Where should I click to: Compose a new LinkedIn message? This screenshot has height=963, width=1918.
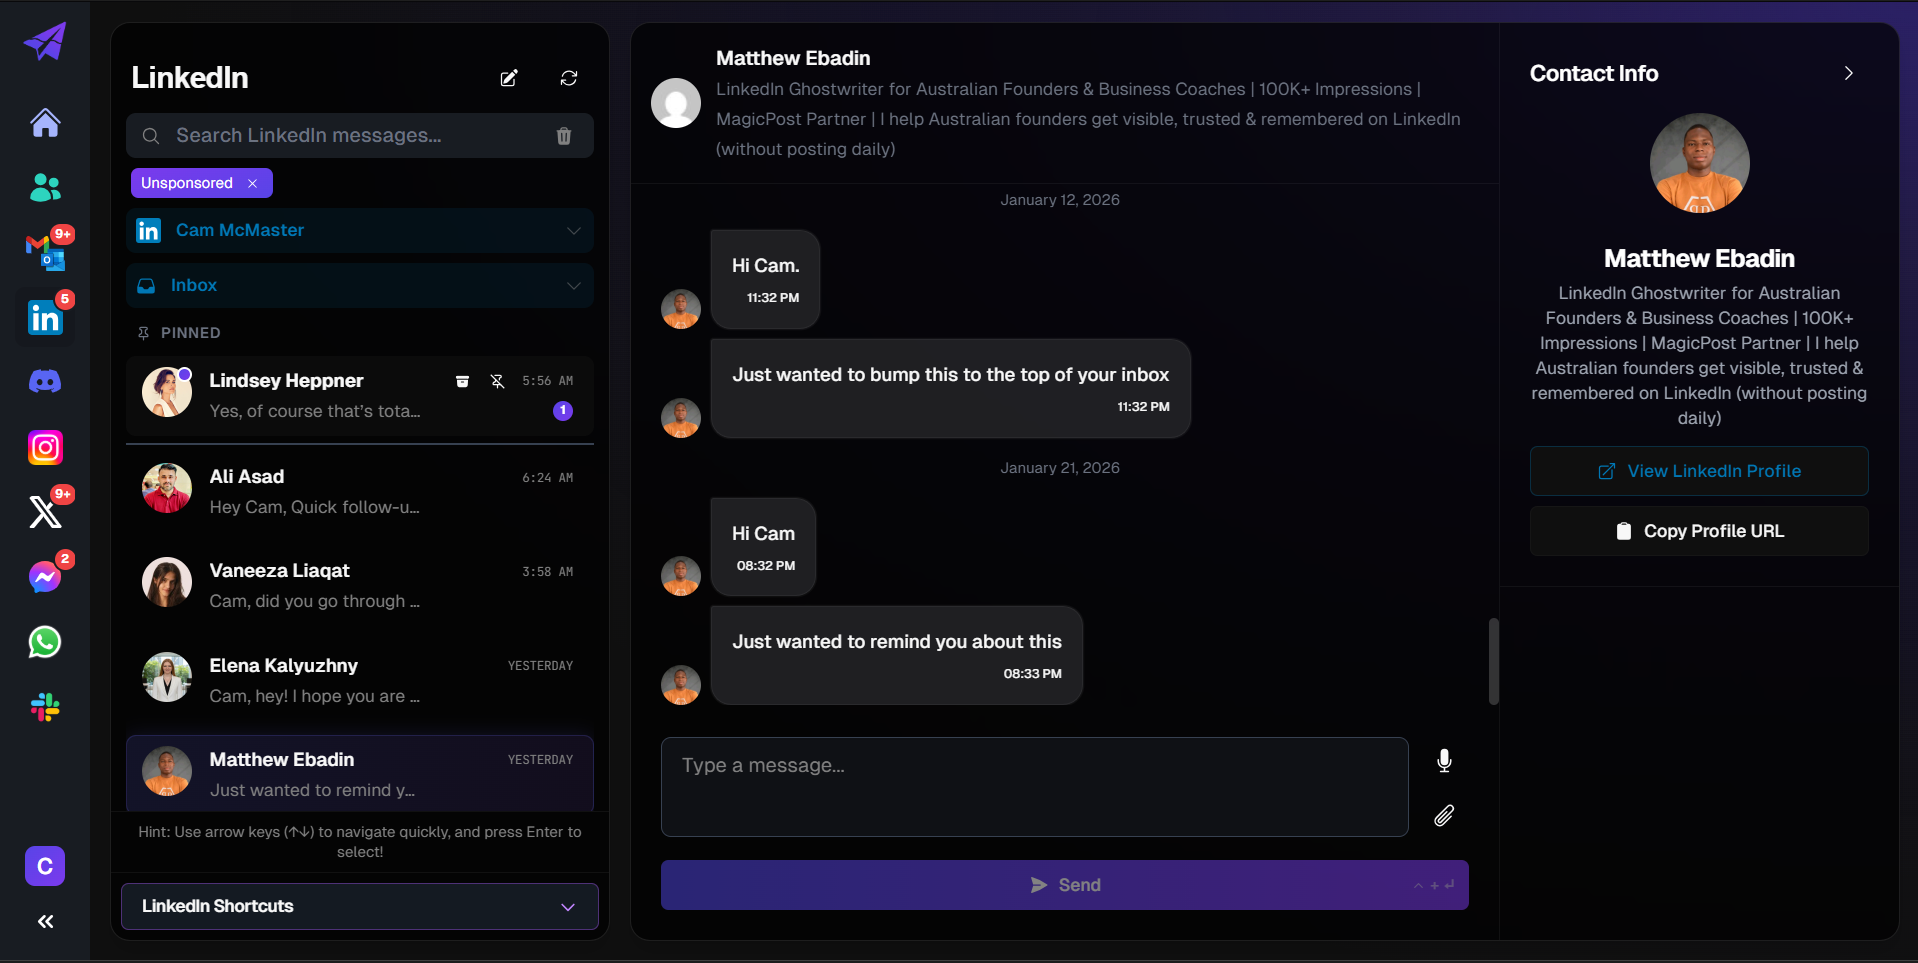[509, 78]
